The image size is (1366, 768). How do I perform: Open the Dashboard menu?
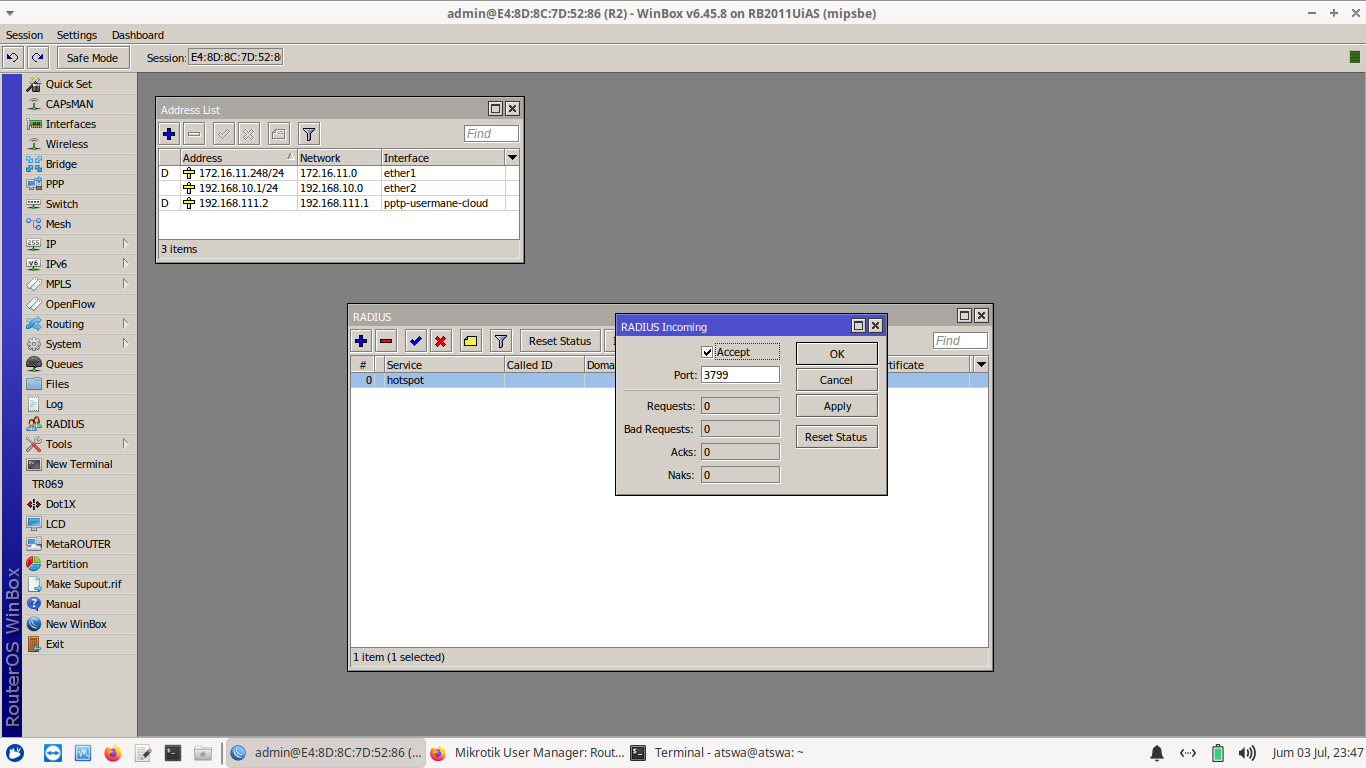tap(138, 35)
